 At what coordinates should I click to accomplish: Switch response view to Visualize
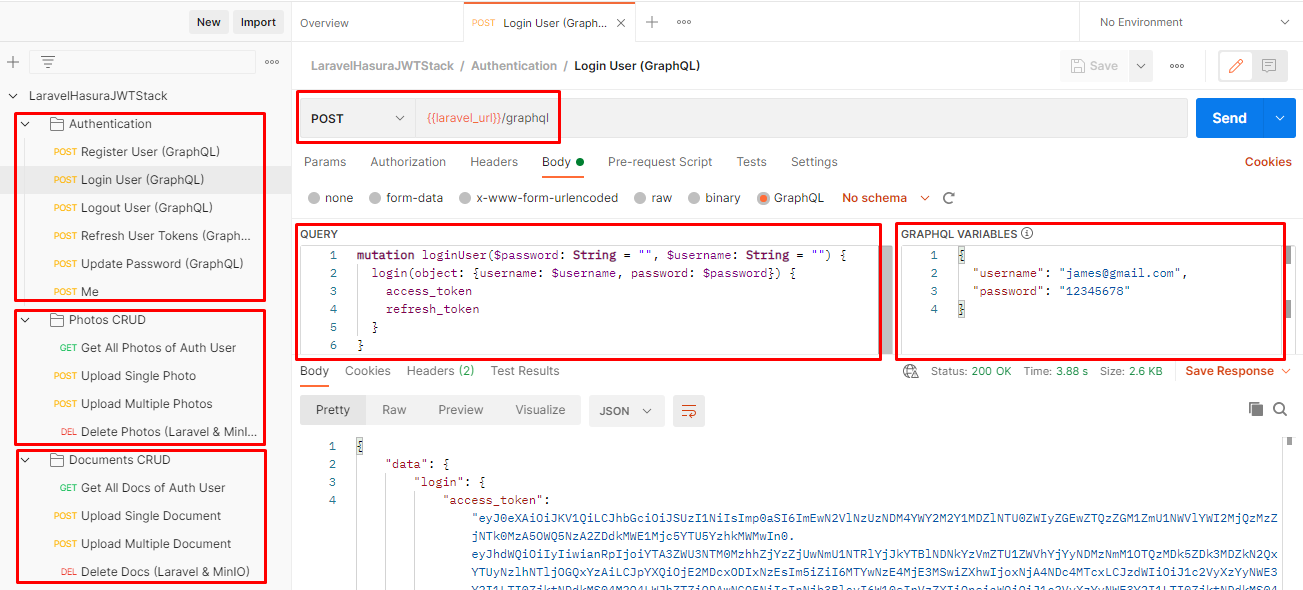click(540, 410)
